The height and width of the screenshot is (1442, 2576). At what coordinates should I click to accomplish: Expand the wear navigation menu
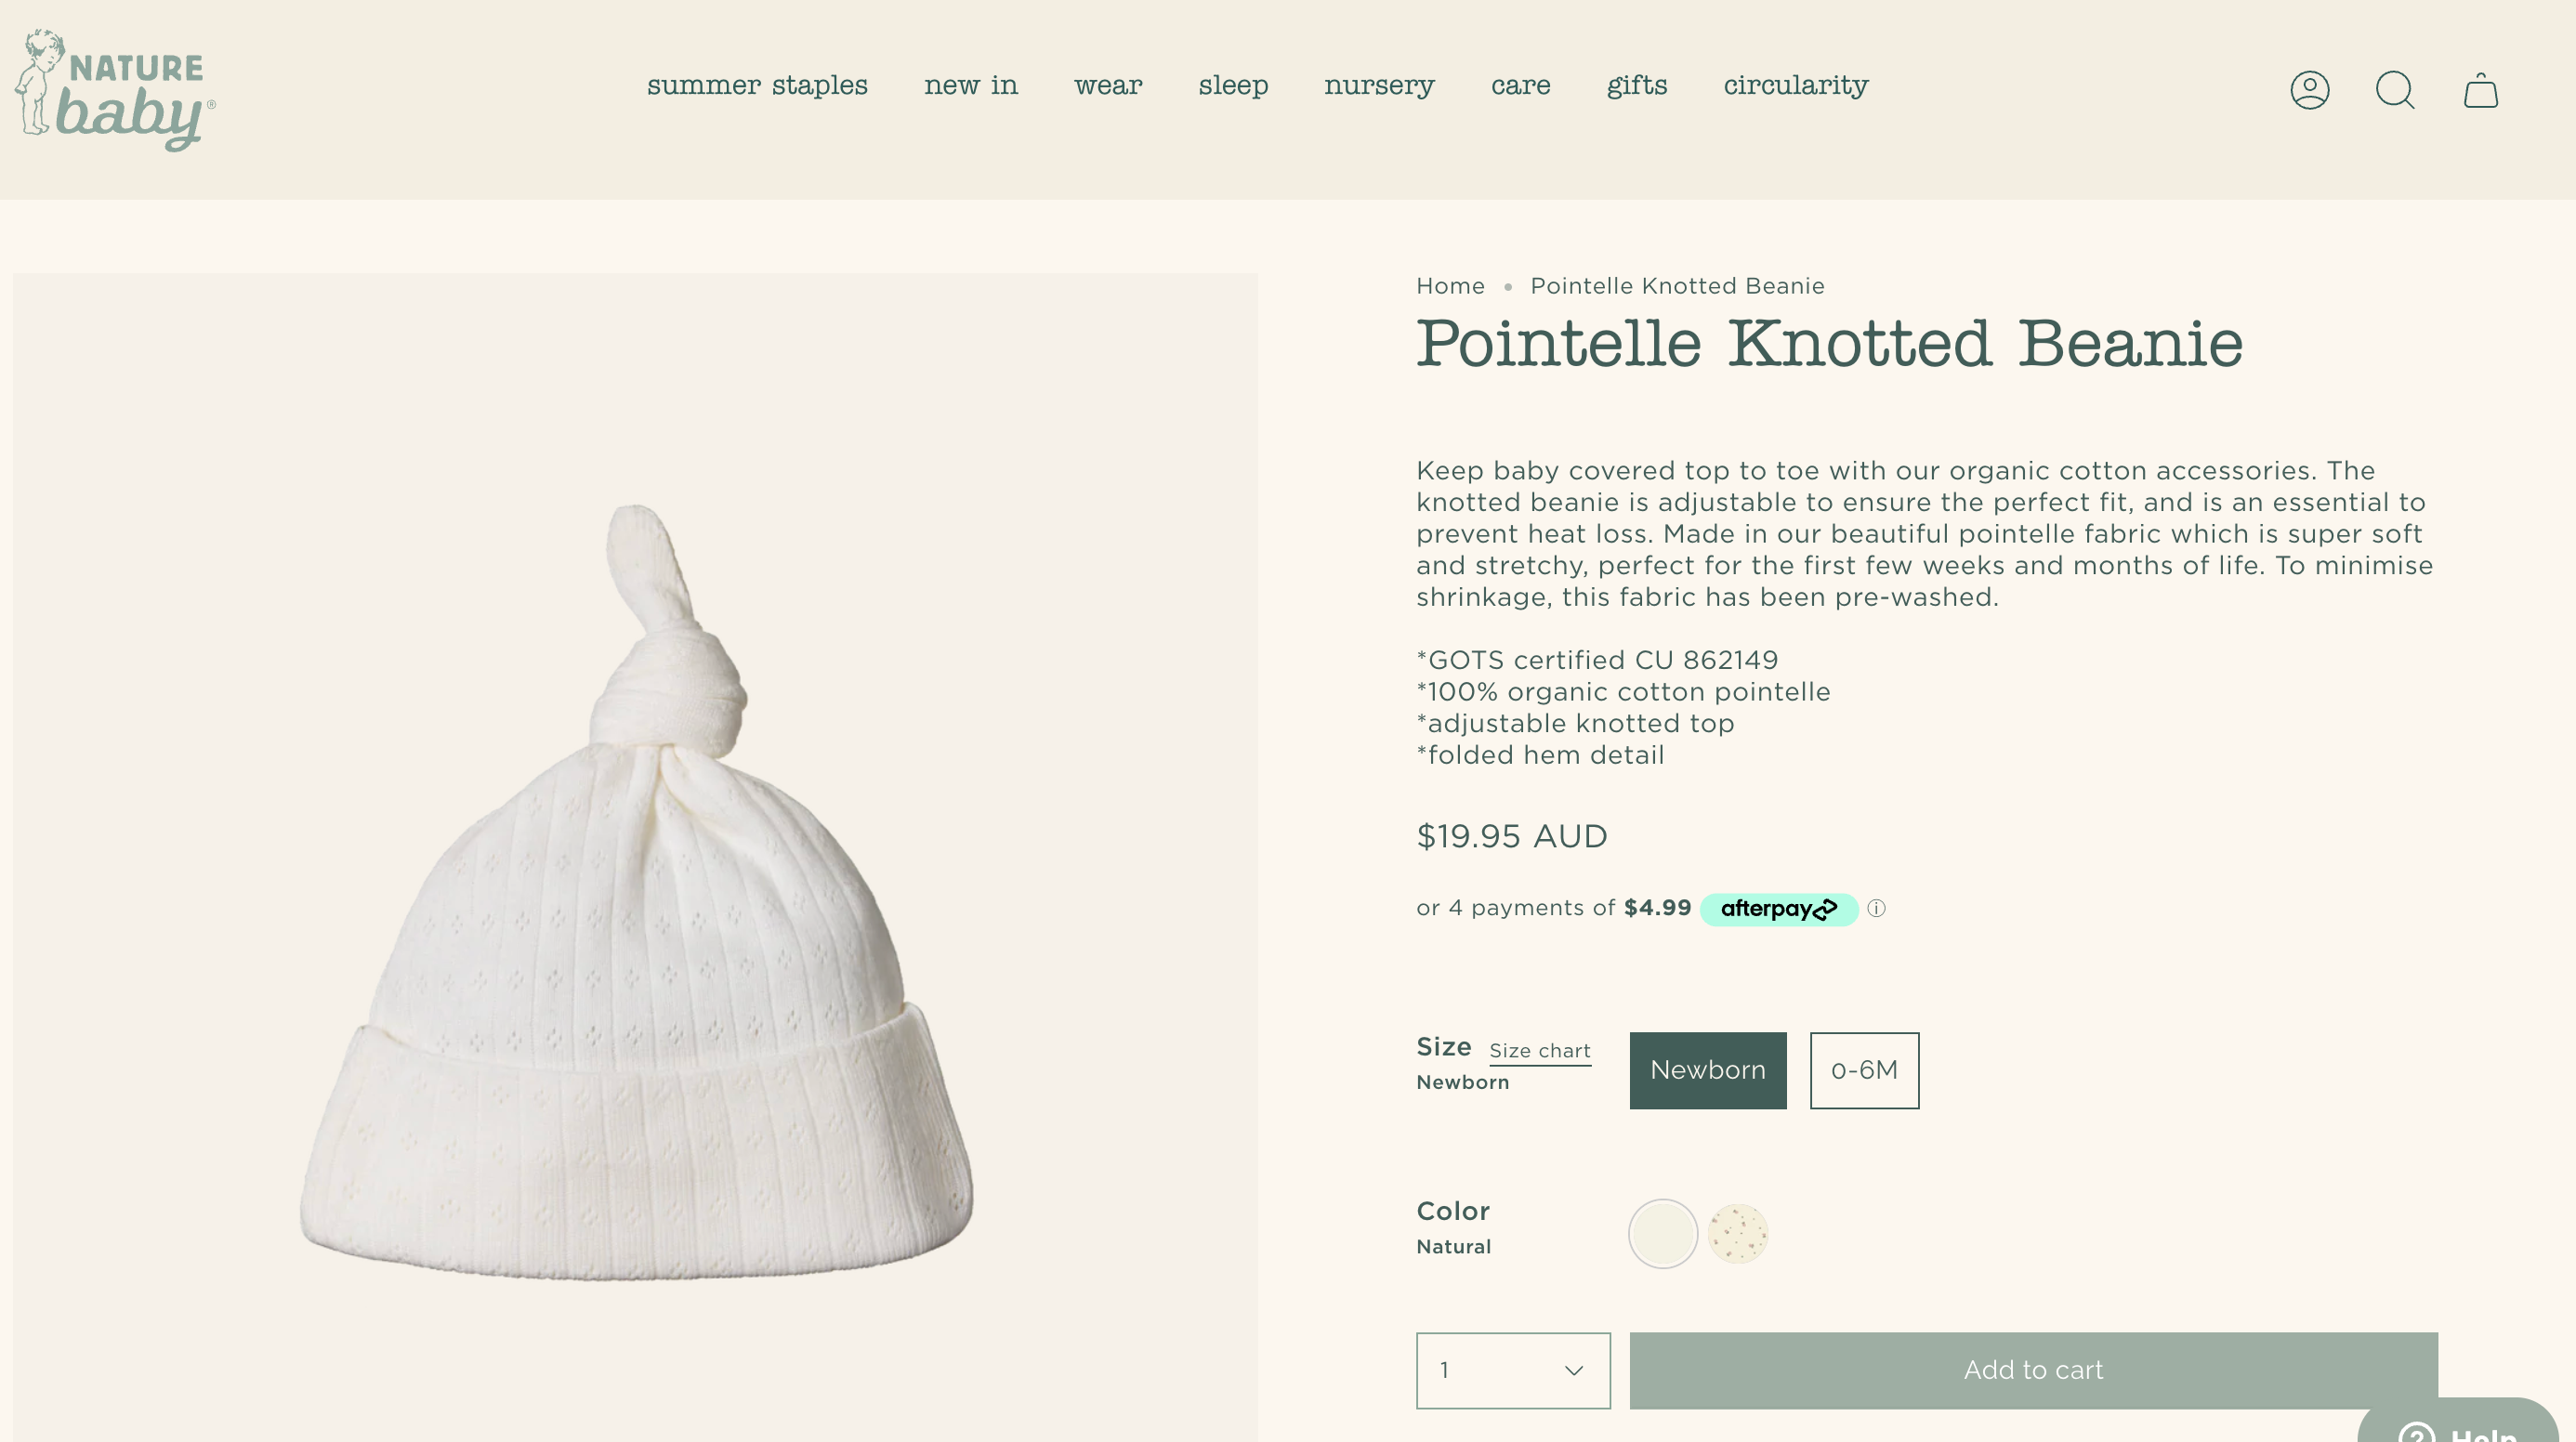(1108, 86)
